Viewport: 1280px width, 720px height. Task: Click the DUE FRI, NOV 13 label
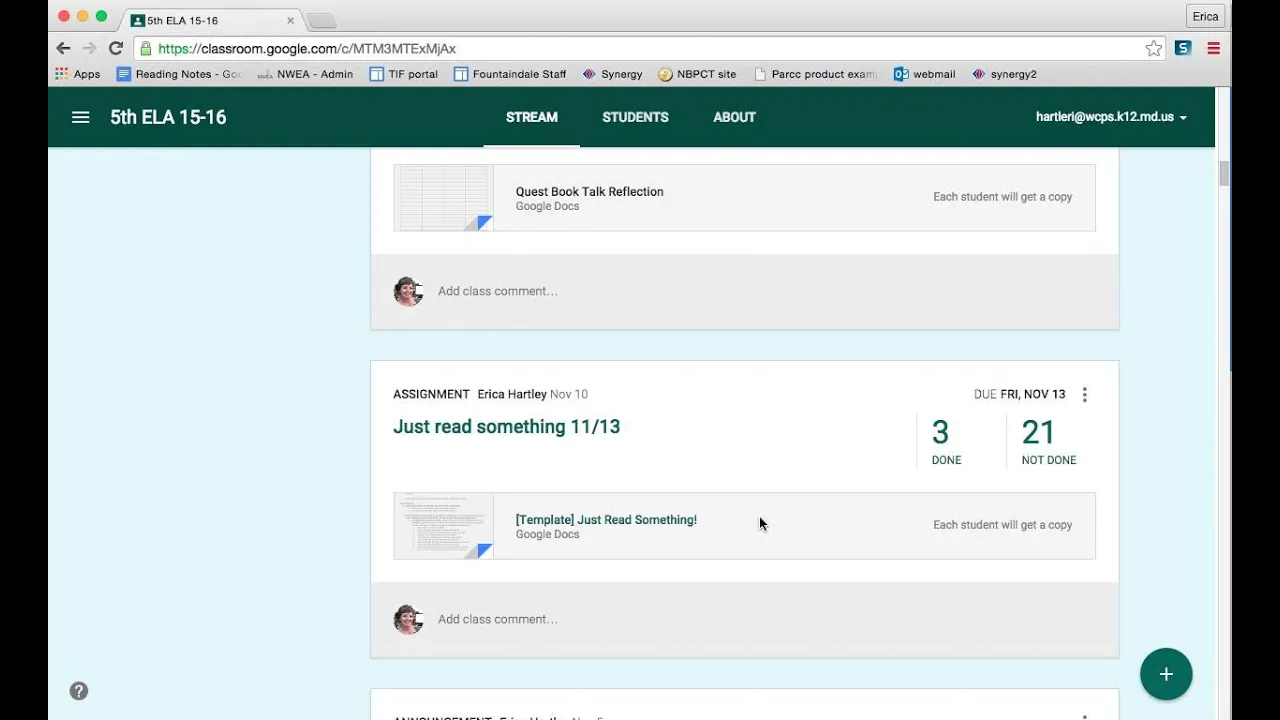1019,394
